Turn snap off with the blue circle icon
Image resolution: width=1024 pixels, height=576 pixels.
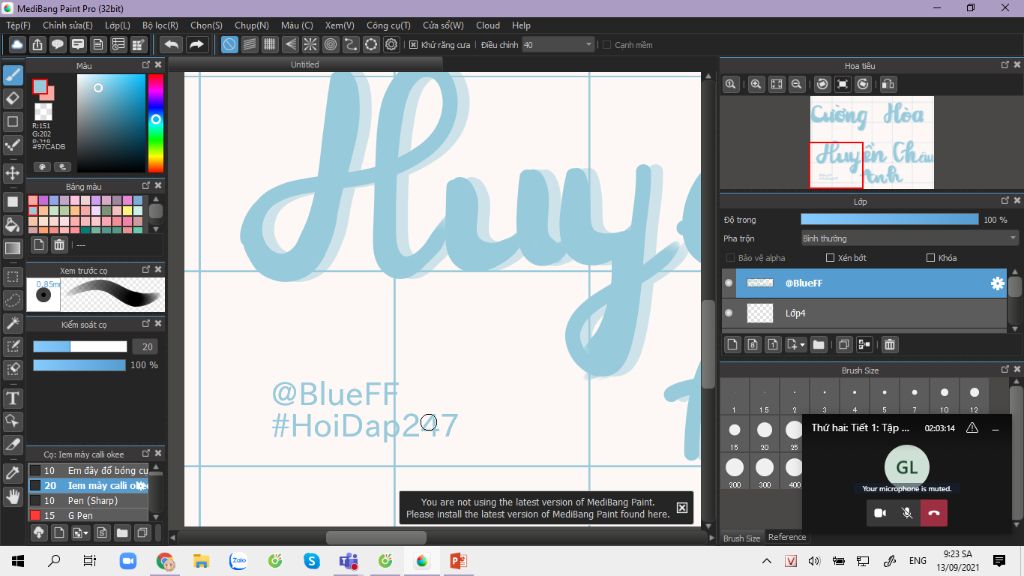pos(229,44)
